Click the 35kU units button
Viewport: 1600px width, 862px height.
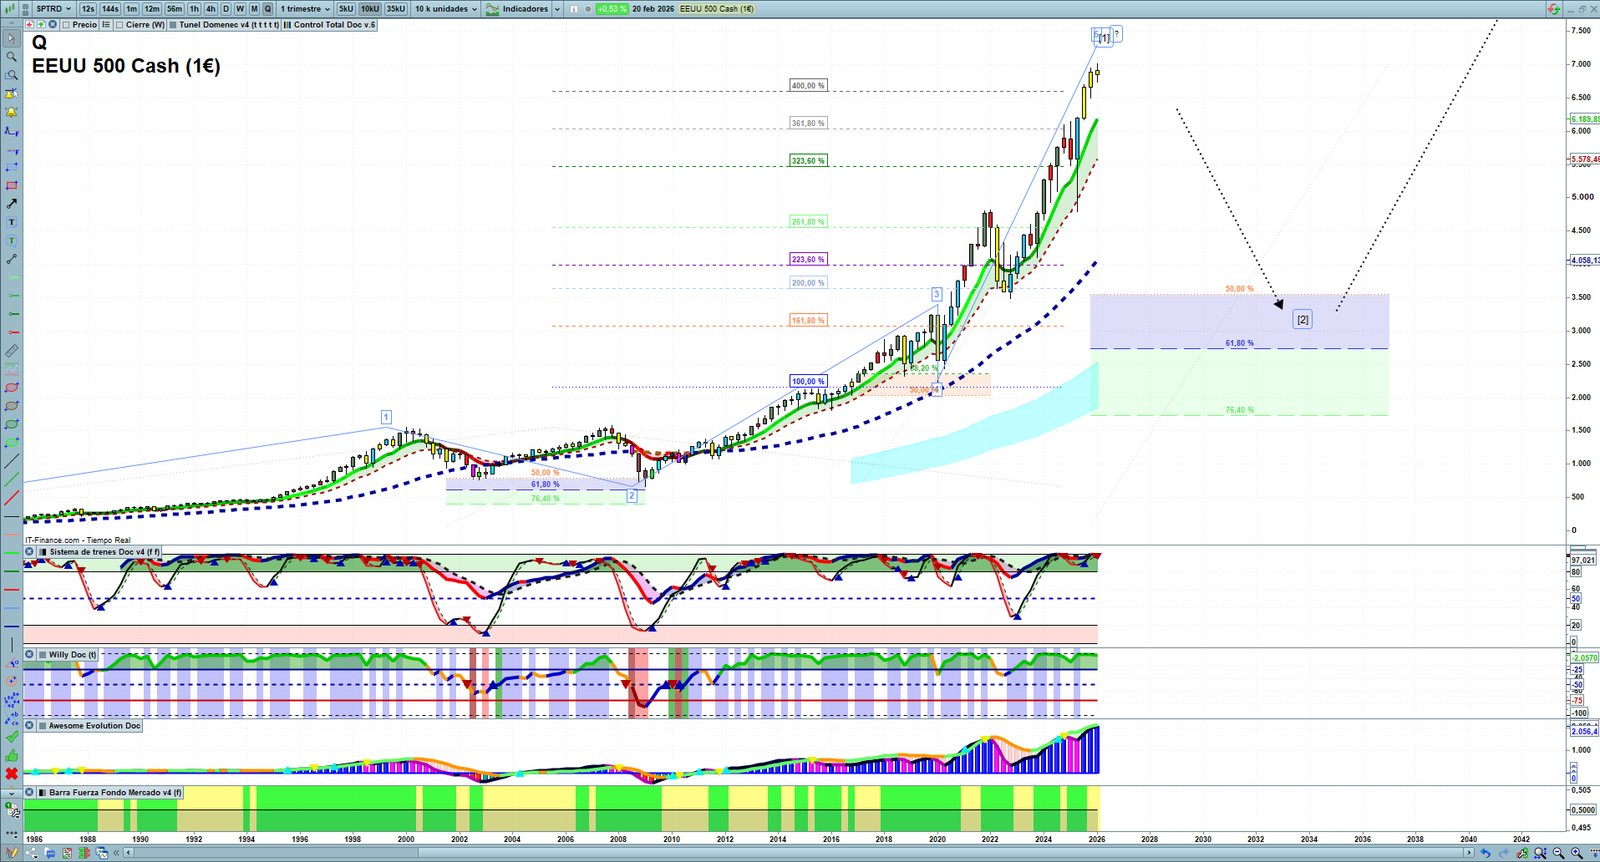(396, 9)
